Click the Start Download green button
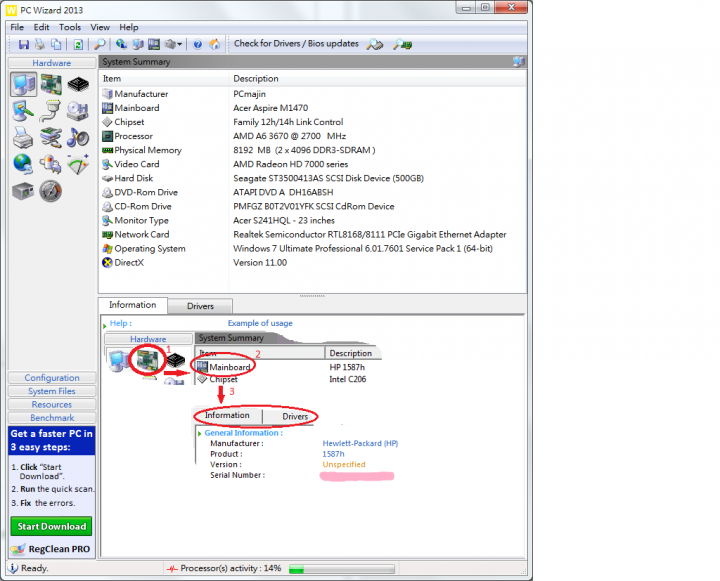Screen dimensions: 720x581 tap(51, 526)
